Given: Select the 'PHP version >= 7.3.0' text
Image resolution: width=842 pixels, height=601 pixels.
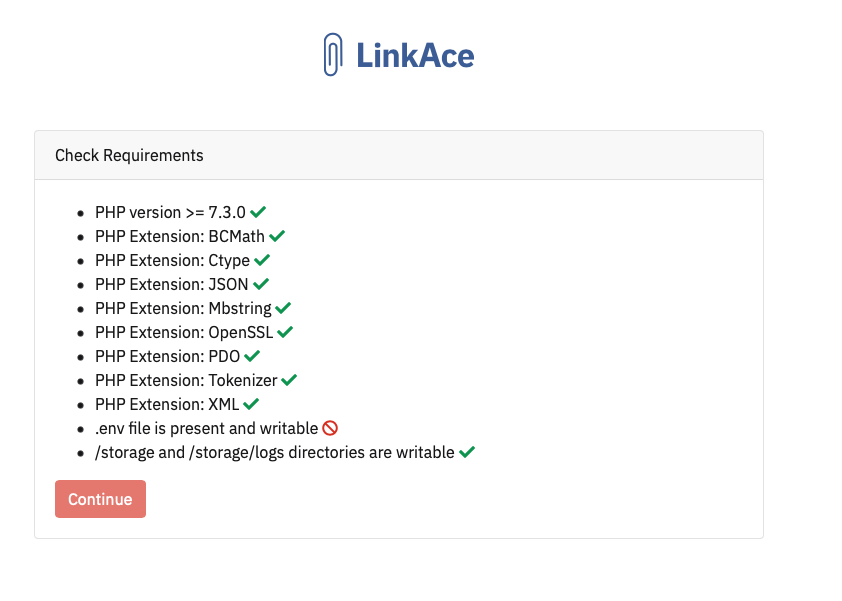Looking at the screenshot, I should 170,211.
